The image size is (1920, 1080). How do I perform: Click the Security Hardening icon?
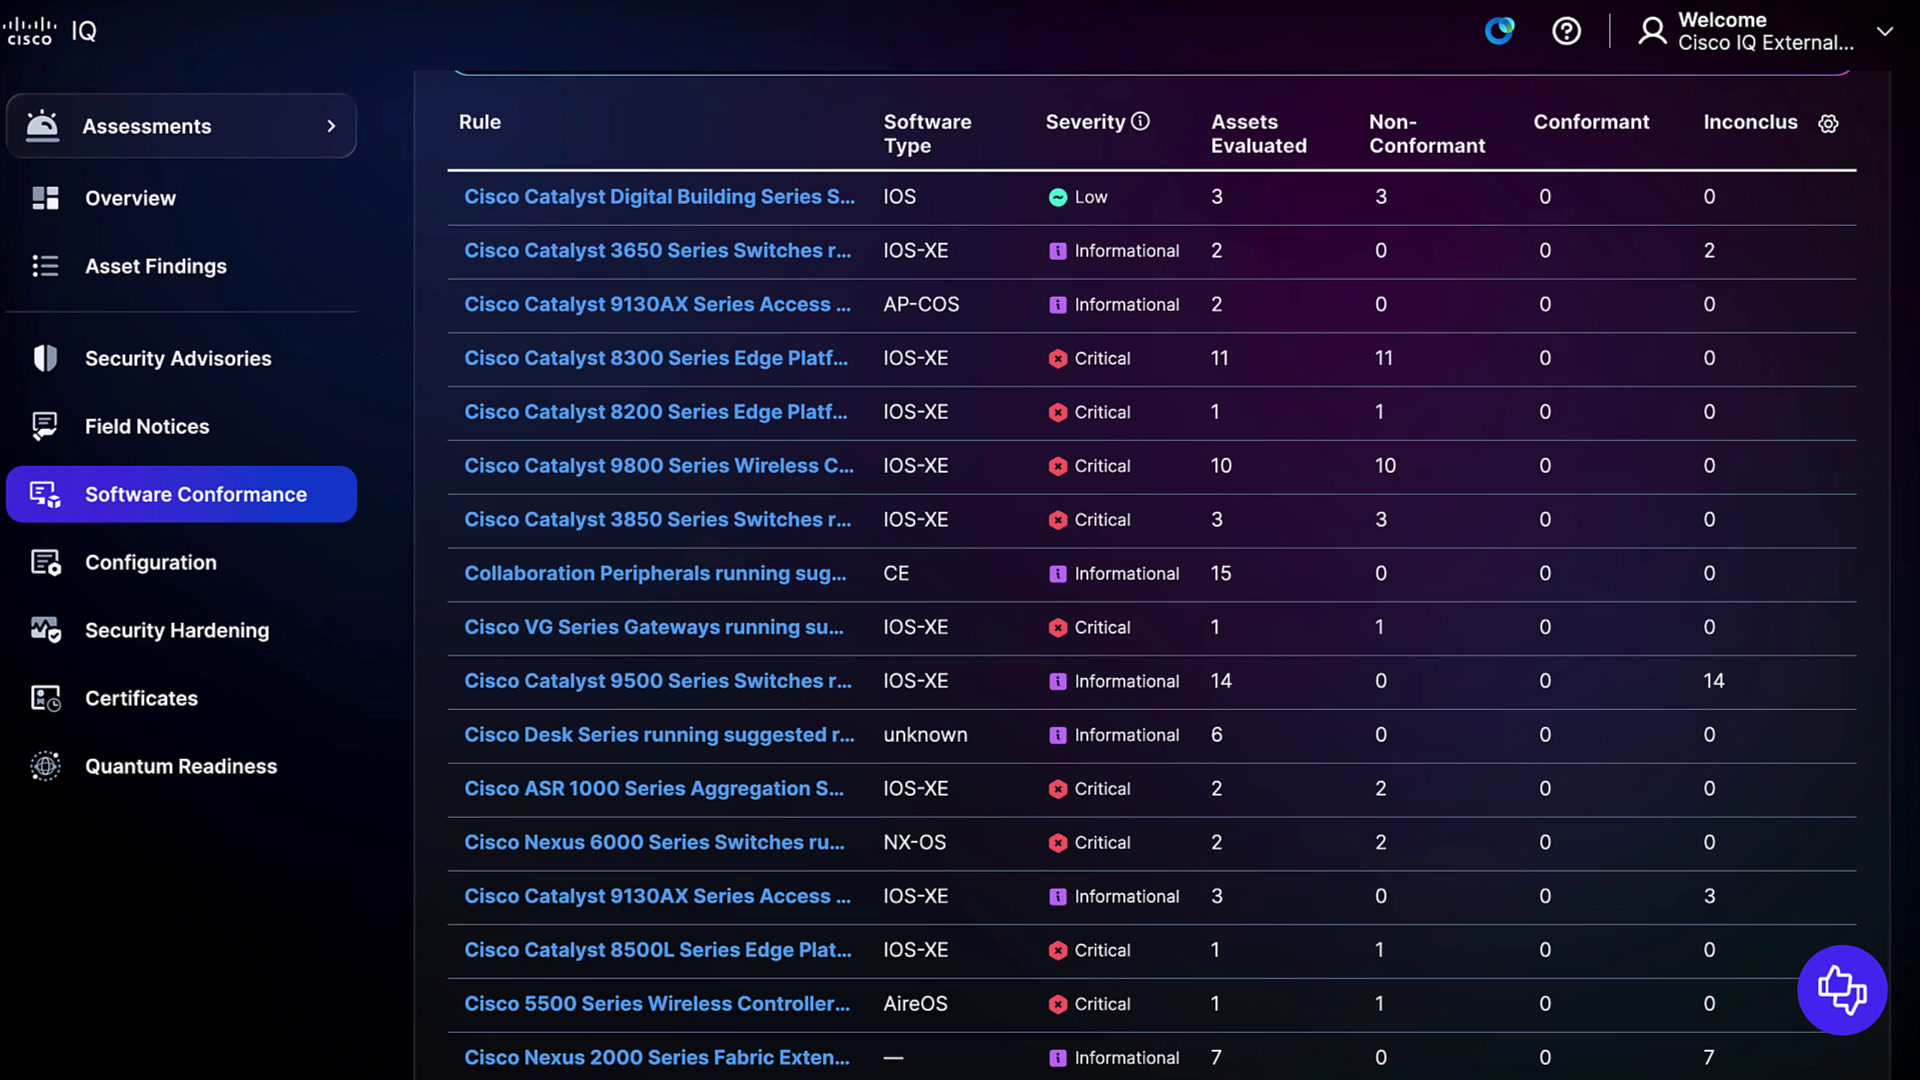click(46, 630)
